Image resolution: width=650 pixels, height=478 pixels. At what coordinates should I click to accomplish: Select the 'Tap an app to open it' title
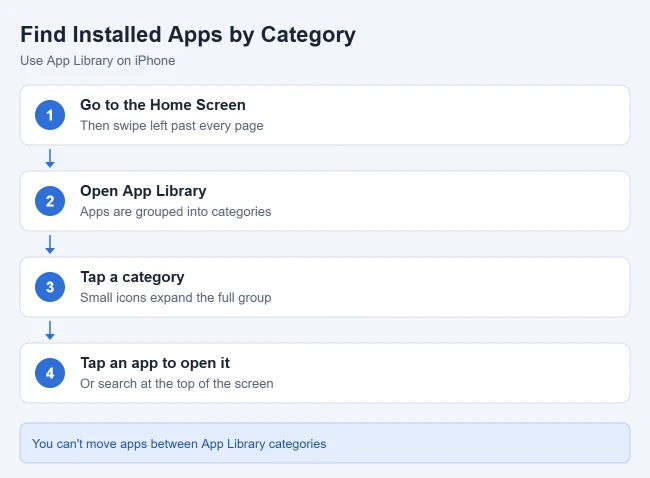point(155,363)
